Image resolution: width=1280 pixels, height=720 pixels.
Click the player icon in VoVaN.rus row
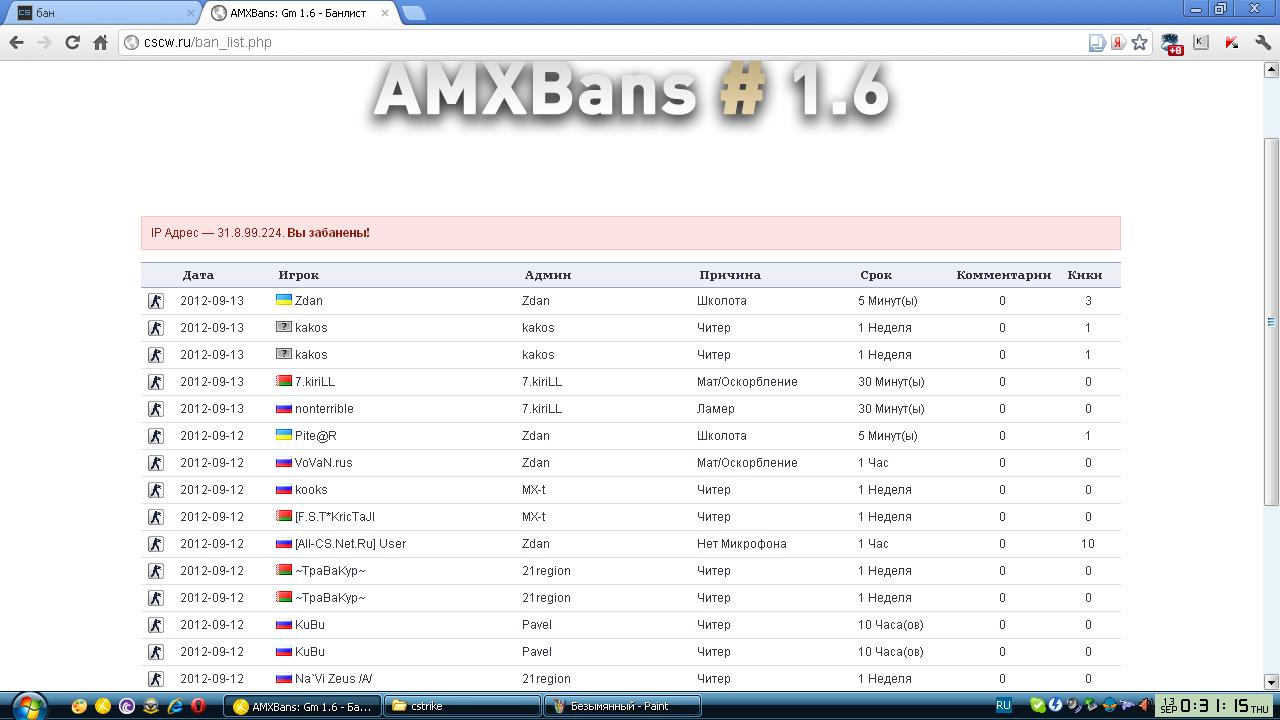pyautogui.click(x=155, y=462)
